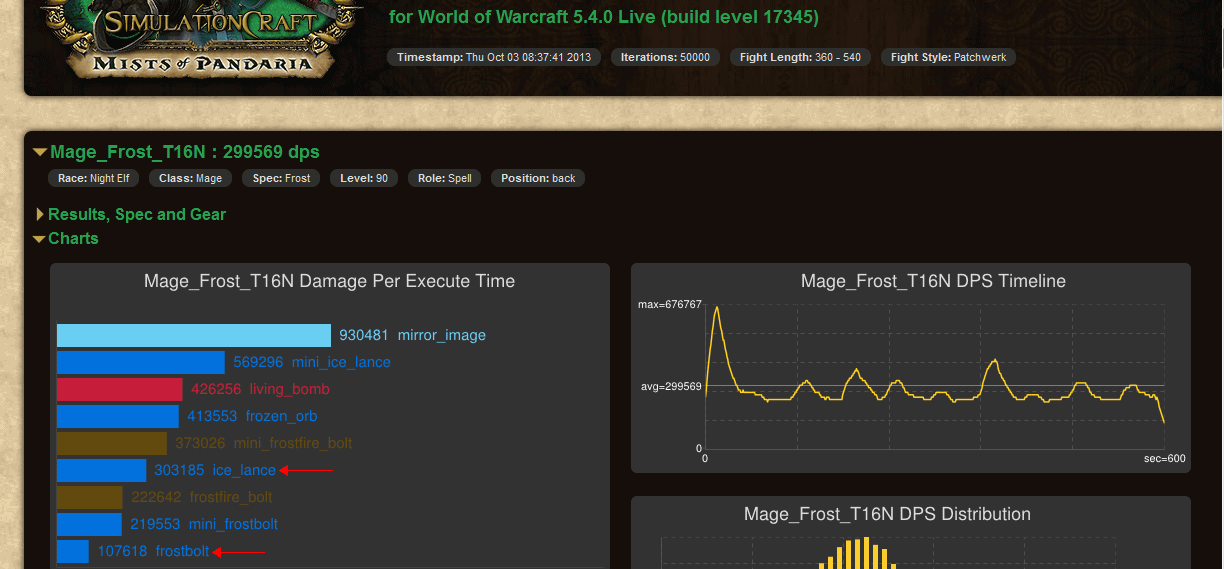
Task: Click the Level: 90 tag
Action: (x=363, y=178)
